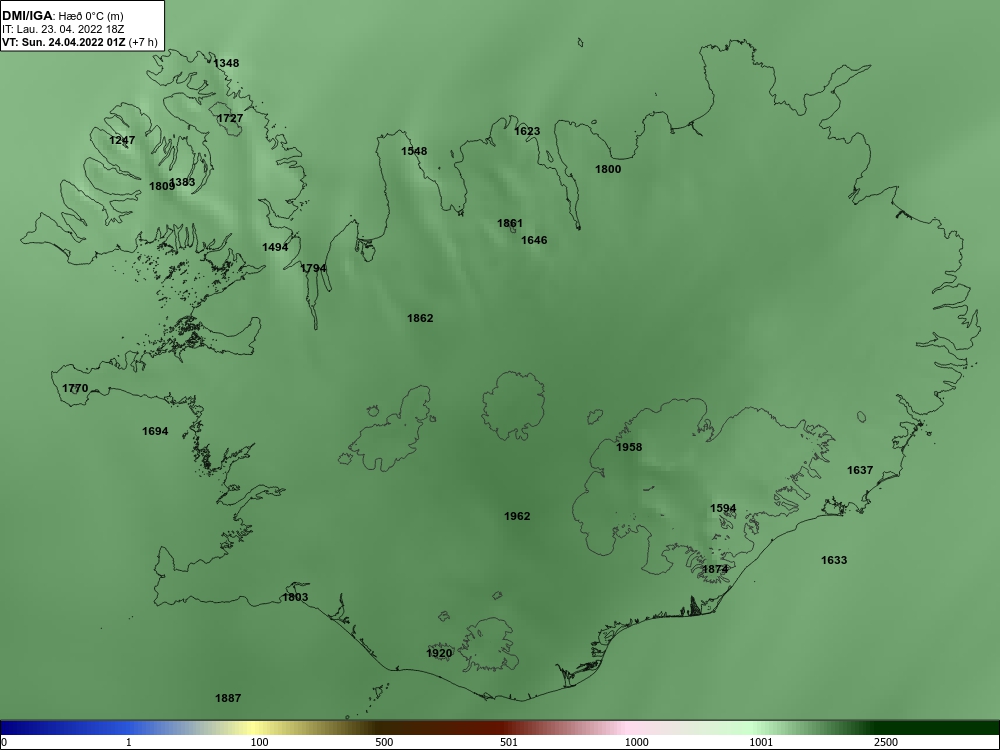1000x750 pixels.
Task: Click the 1874 label near the coast
Action: pos(715,569)
